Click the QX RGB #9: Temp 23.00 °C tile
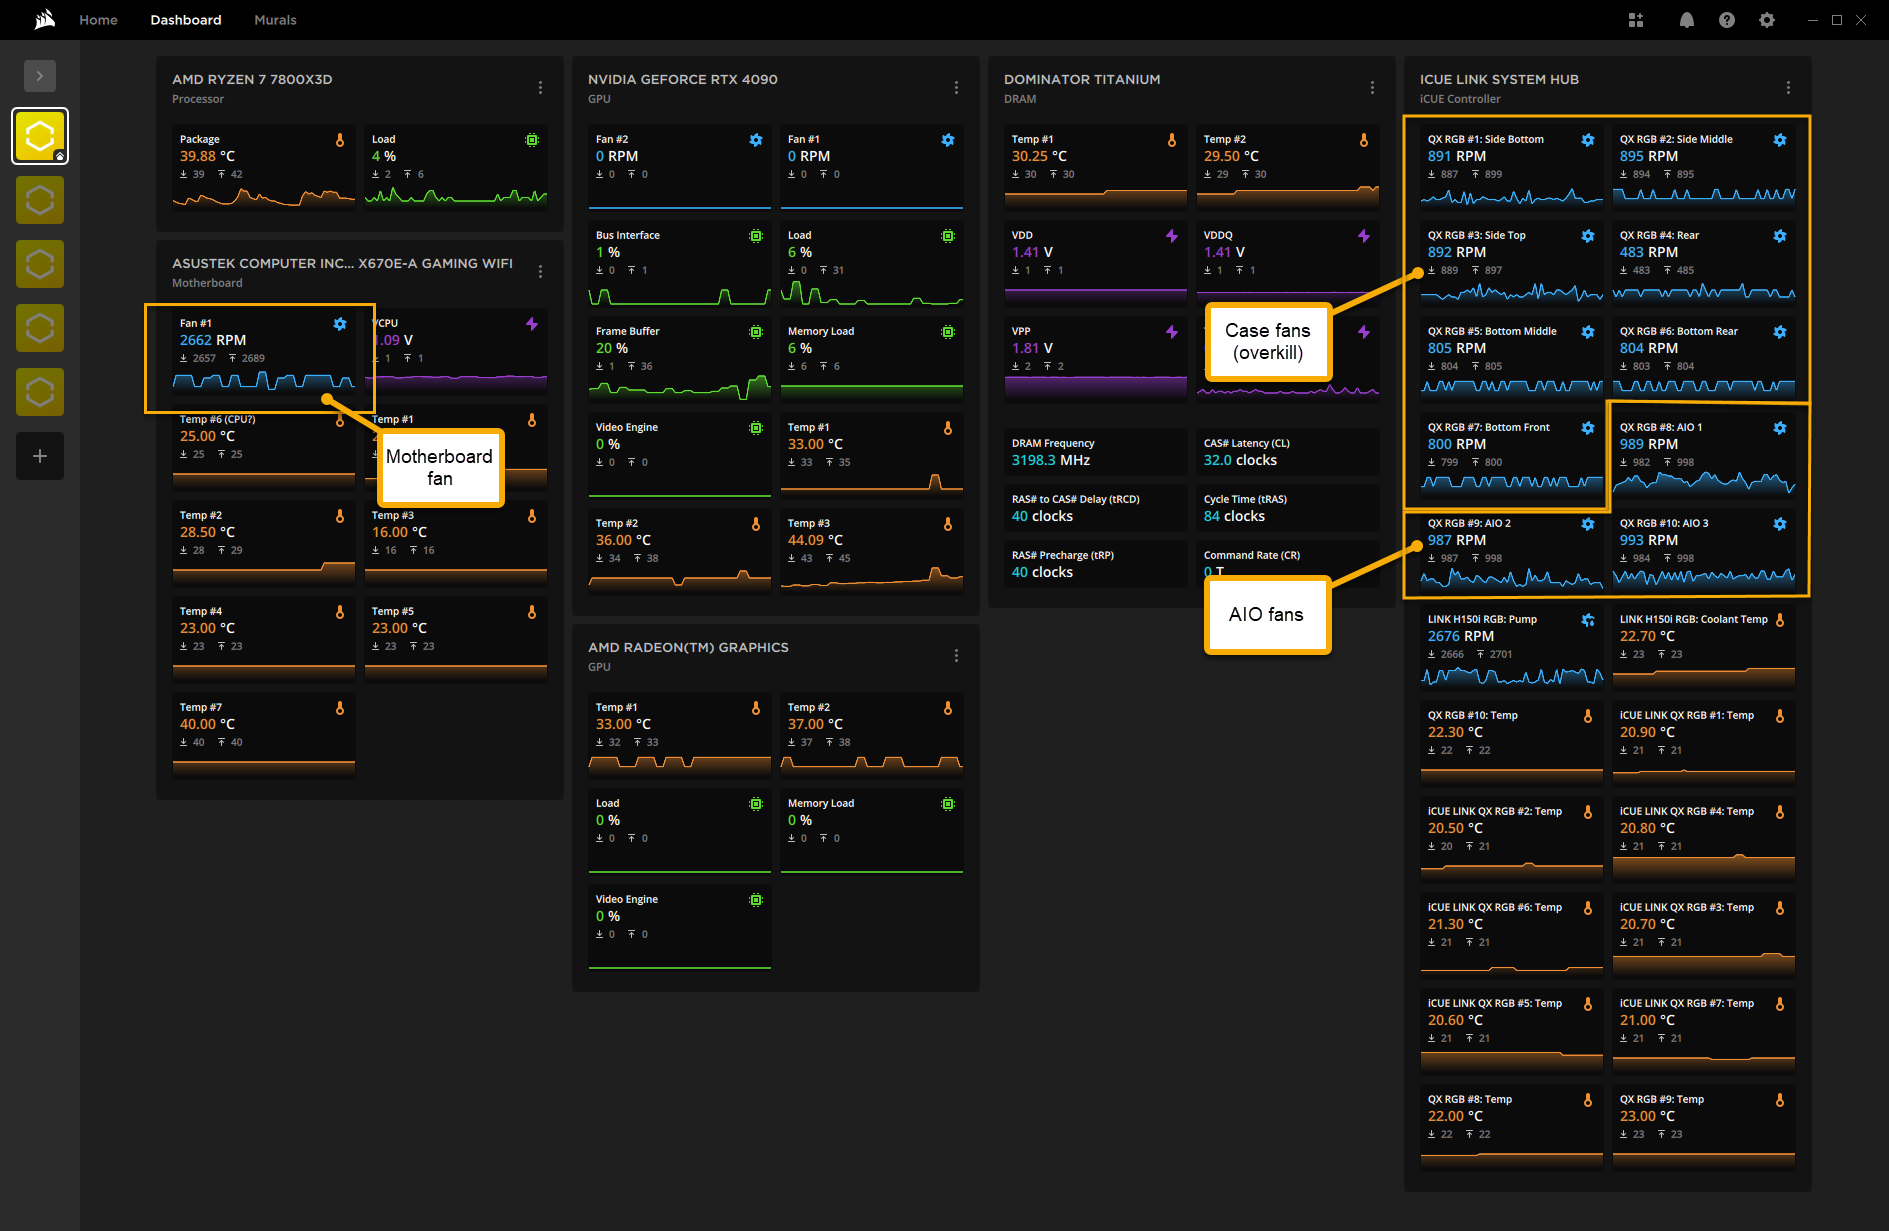The width and height of the screenshot is (1889, 1231). 1704,1128
